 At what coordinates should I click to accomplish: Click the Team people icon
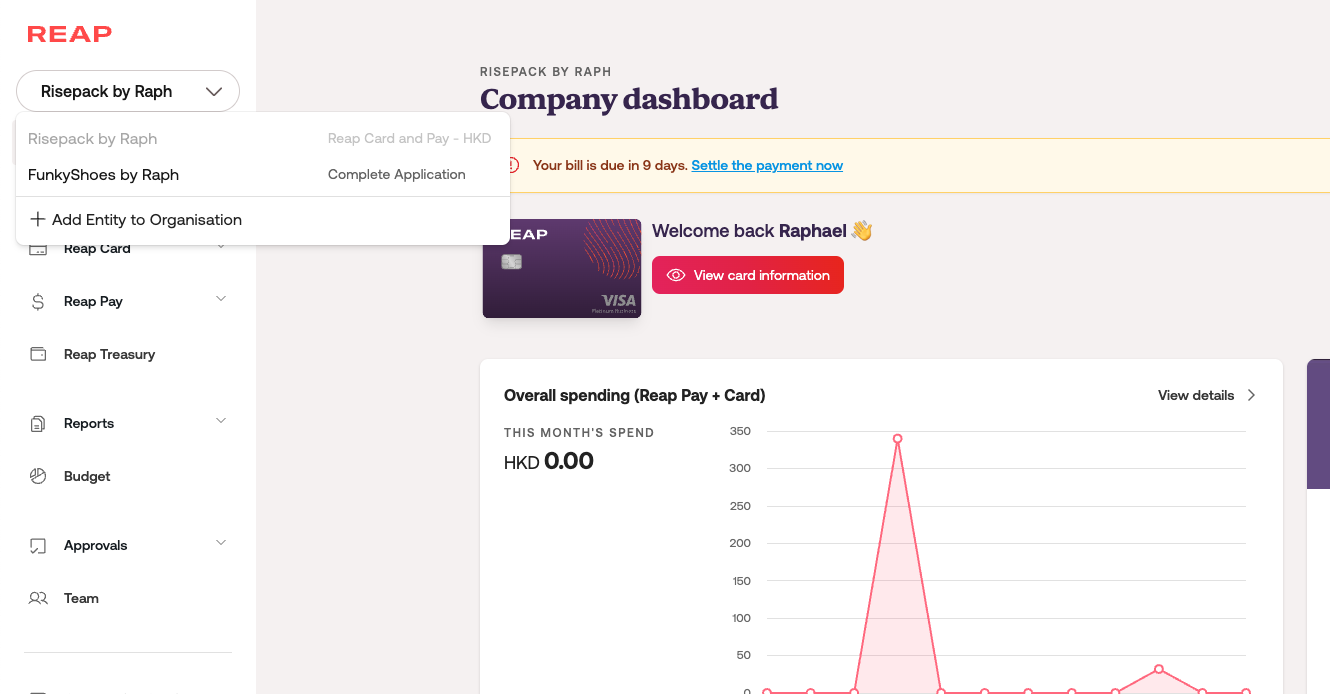[38, 598]
